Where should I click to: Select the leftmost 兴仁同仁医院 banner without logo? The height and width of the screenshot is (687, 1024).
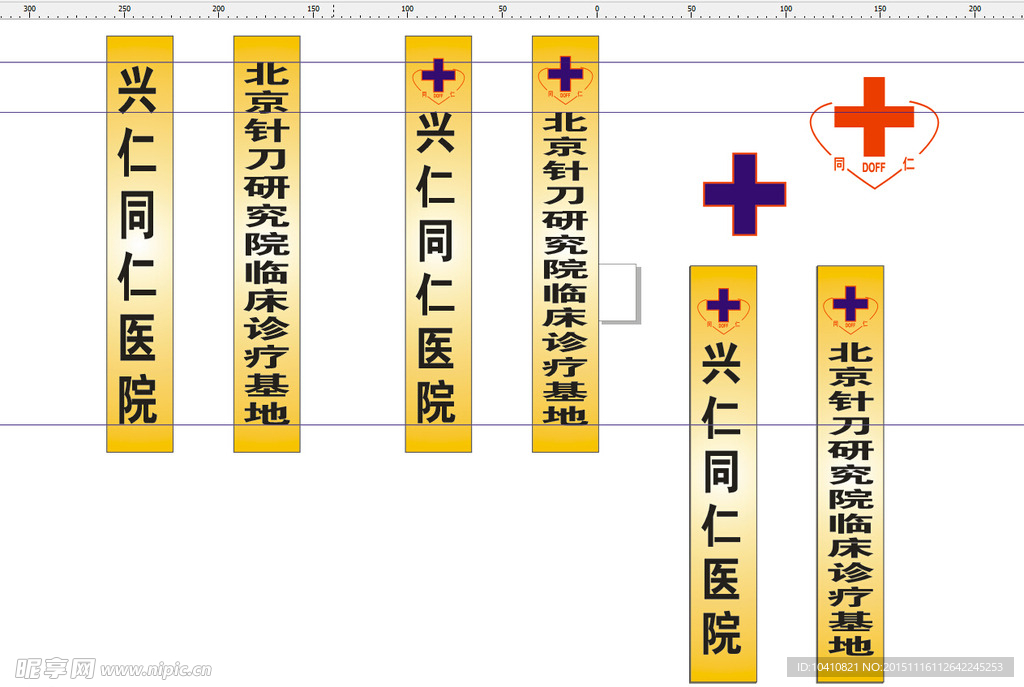coord(139,244)
